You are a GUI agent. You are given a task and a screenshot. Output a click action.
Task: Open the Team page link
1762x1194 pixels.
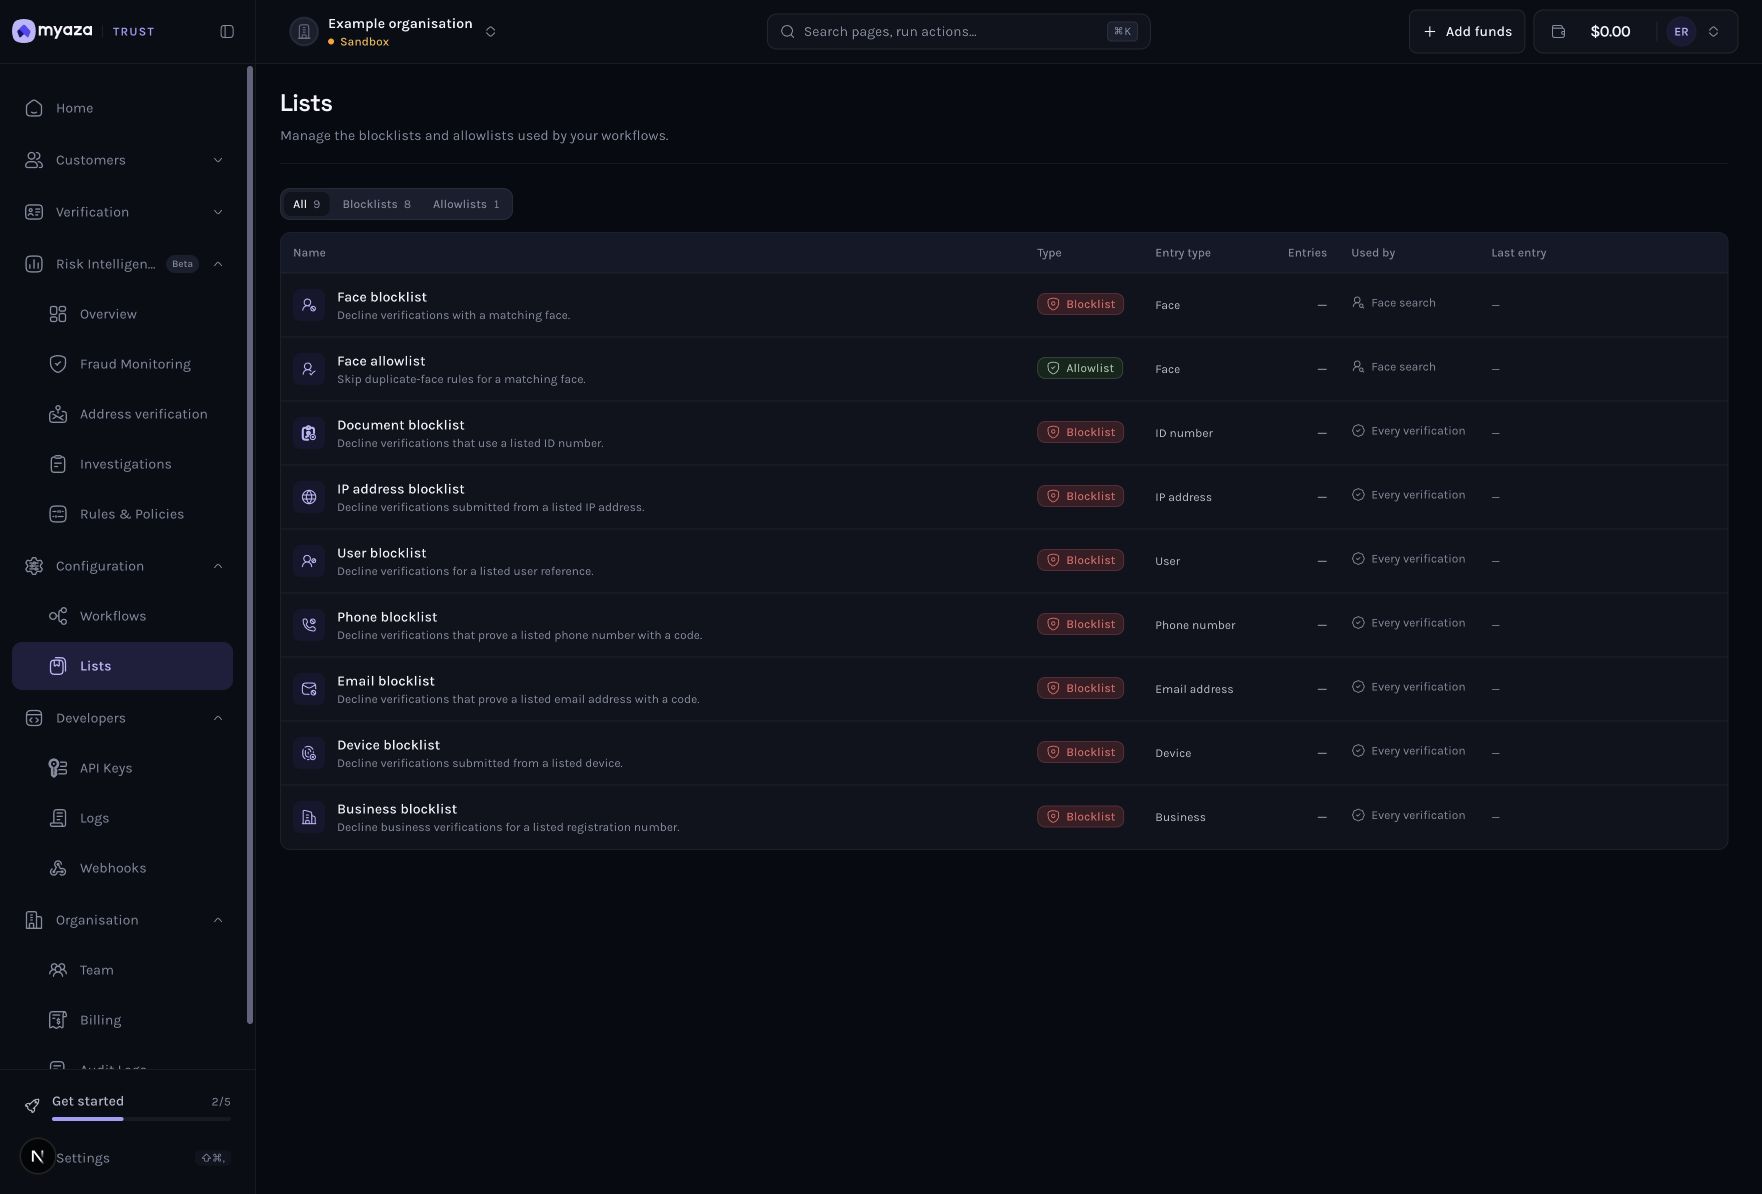point(122,970)
